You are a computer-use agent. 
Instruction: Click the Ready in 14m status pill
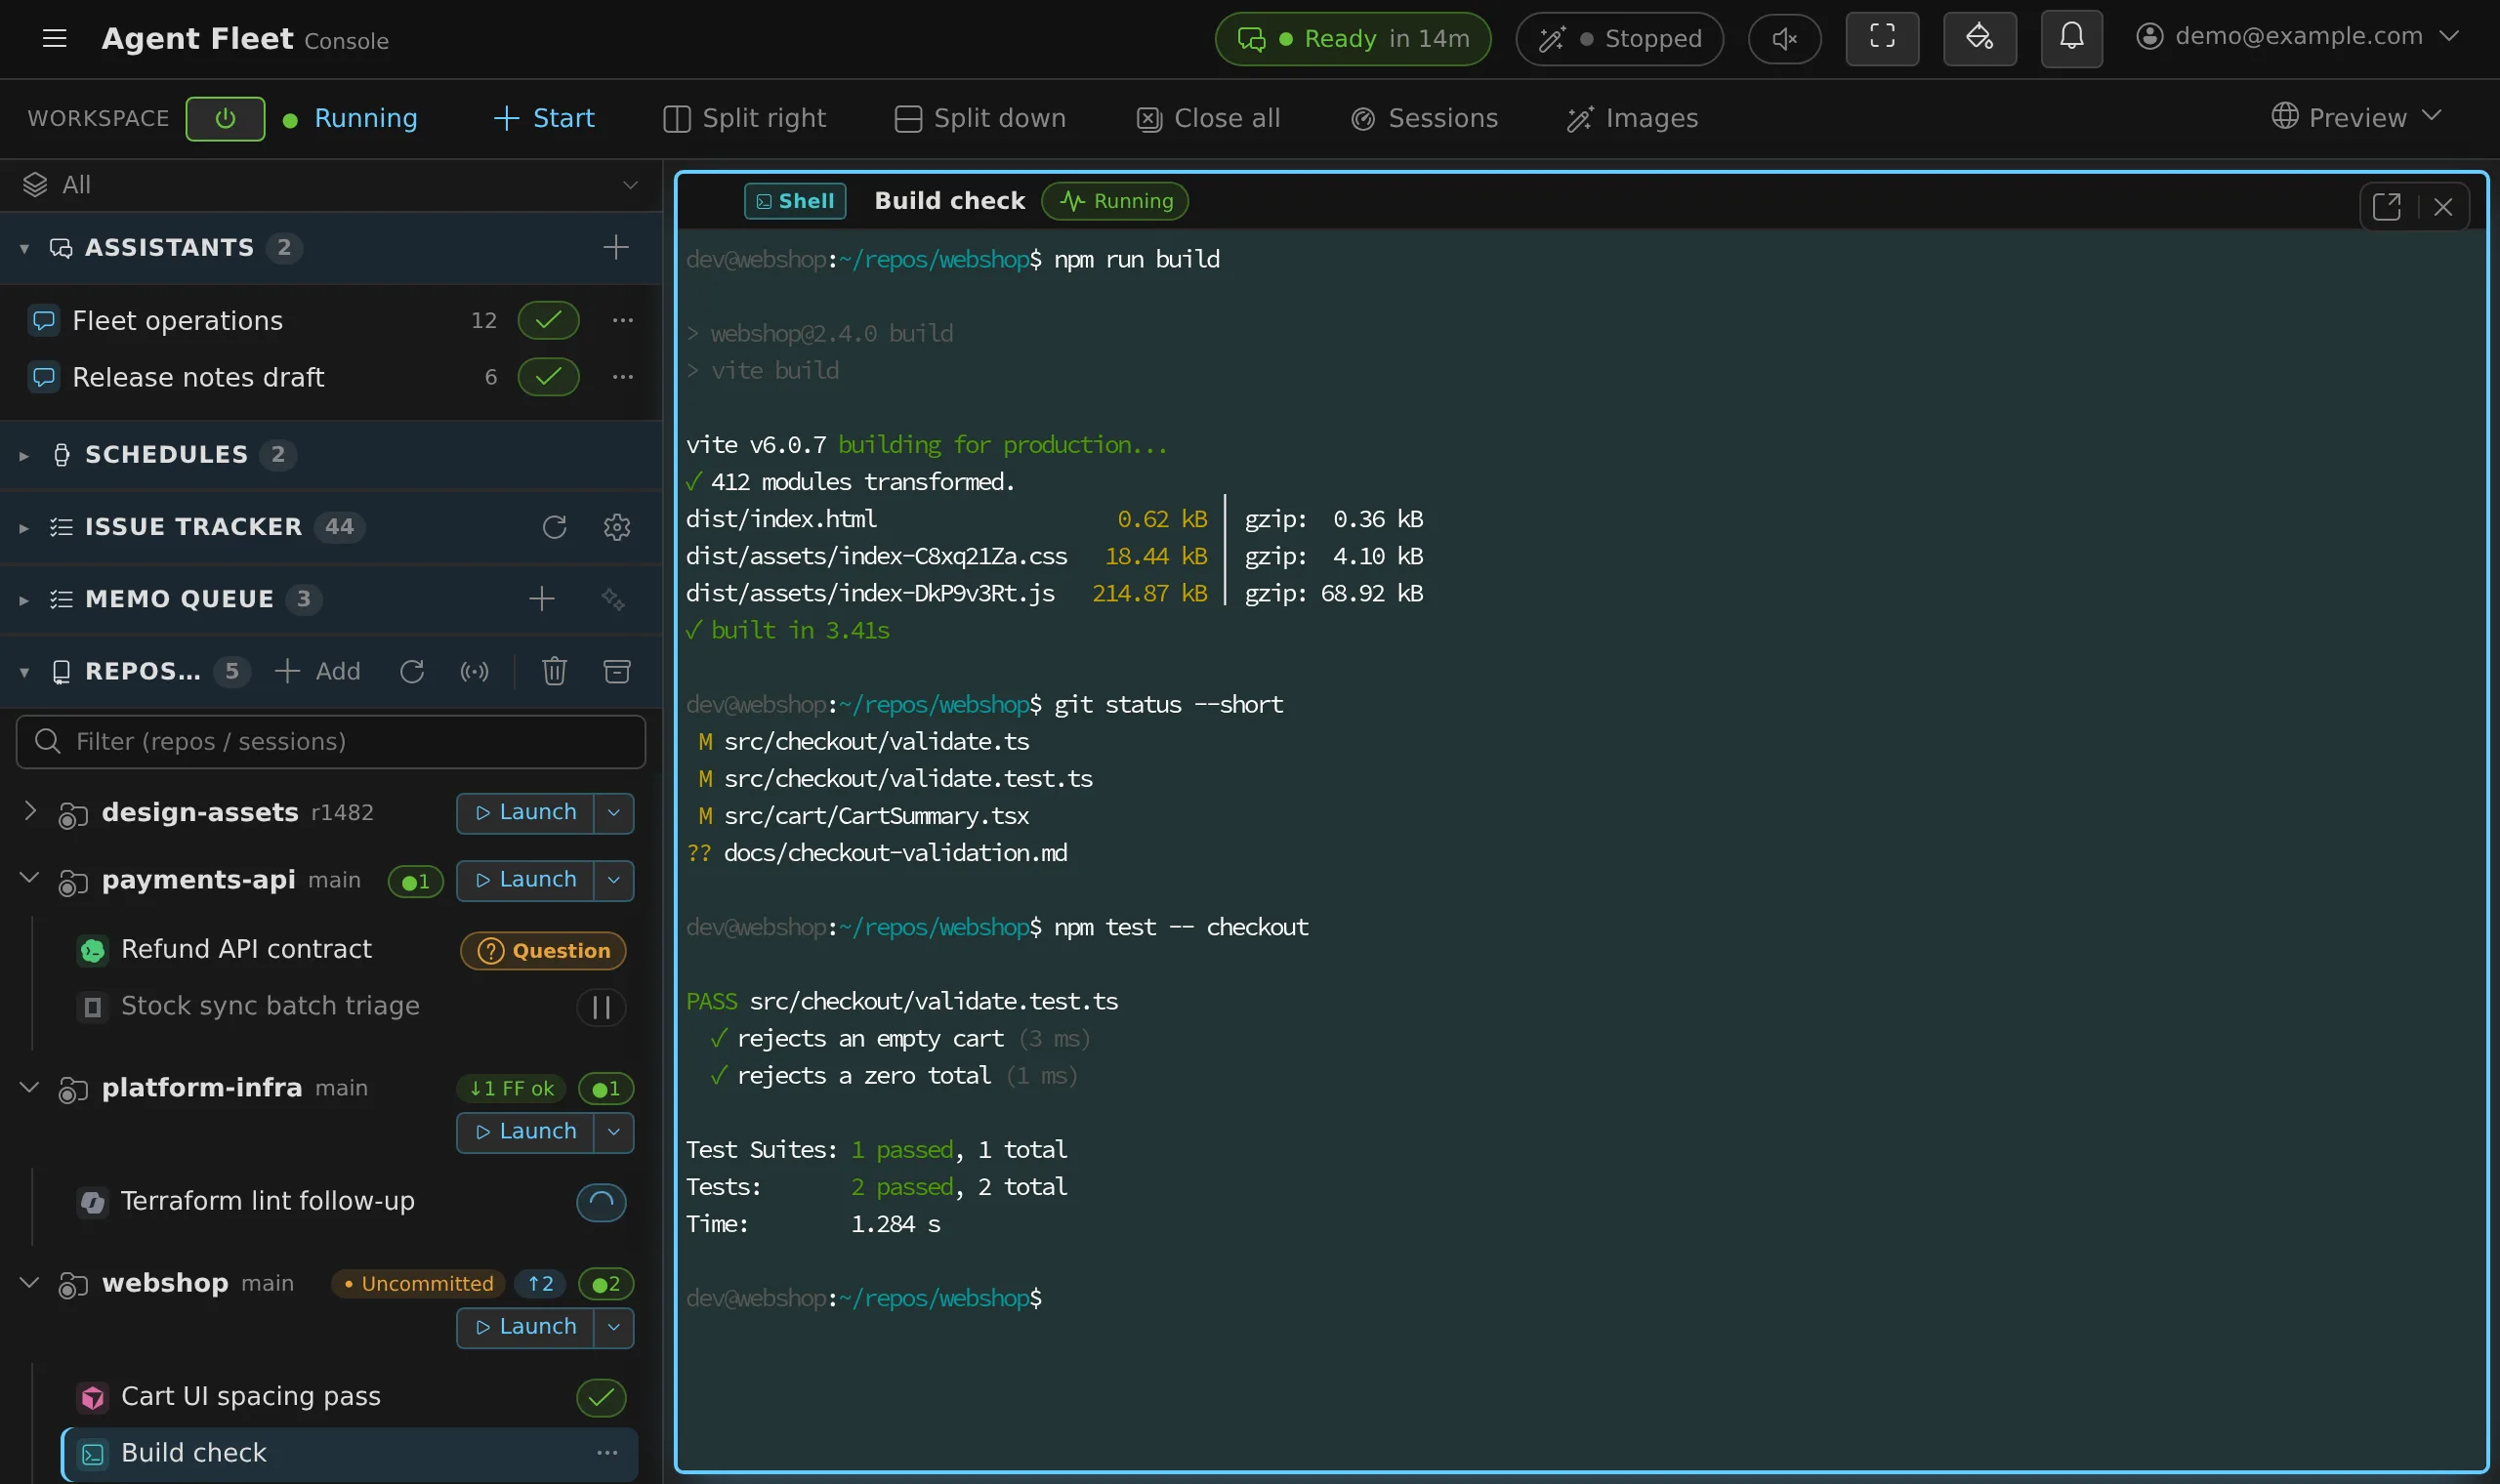(1353, 39)
